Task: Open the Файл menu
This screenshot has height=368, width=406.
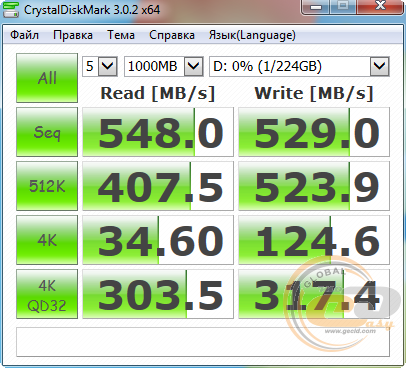Action: click(x=24, y=35)
